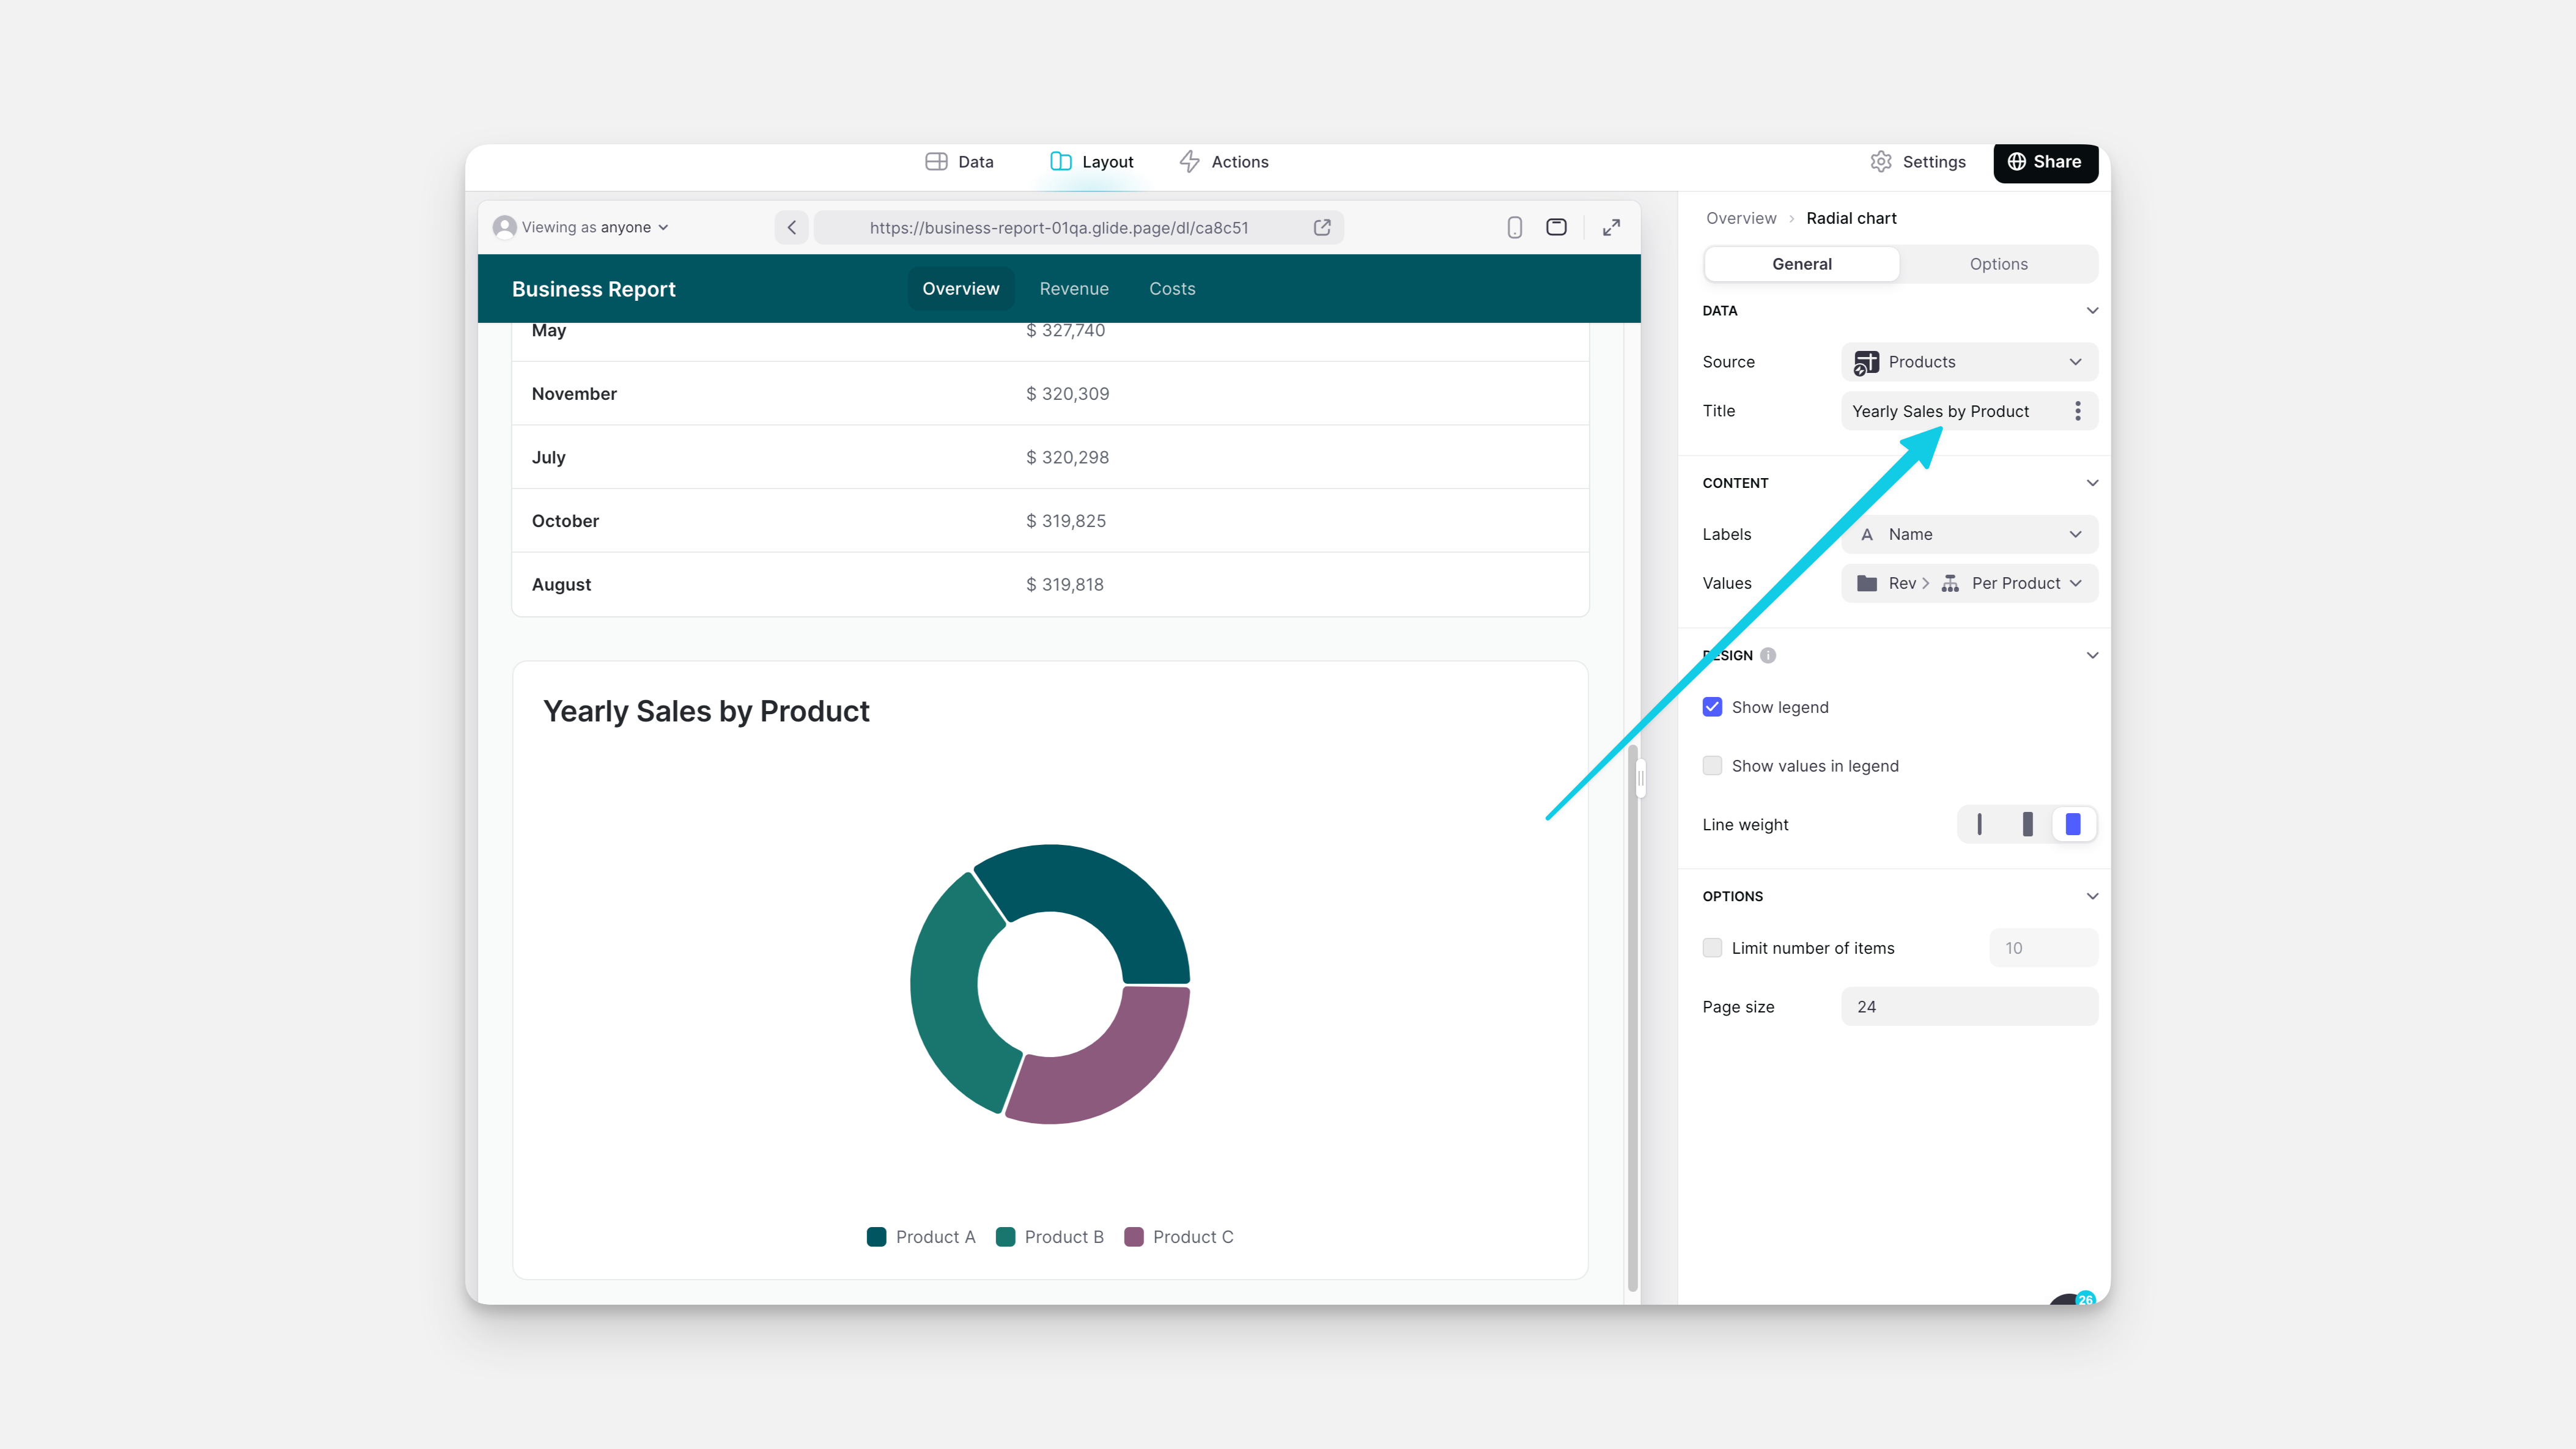Click the Page size input field
Image resolution: width=2576 pixels, height=1449 pixels.
pyautogui.click(x=1968, y=1007)
